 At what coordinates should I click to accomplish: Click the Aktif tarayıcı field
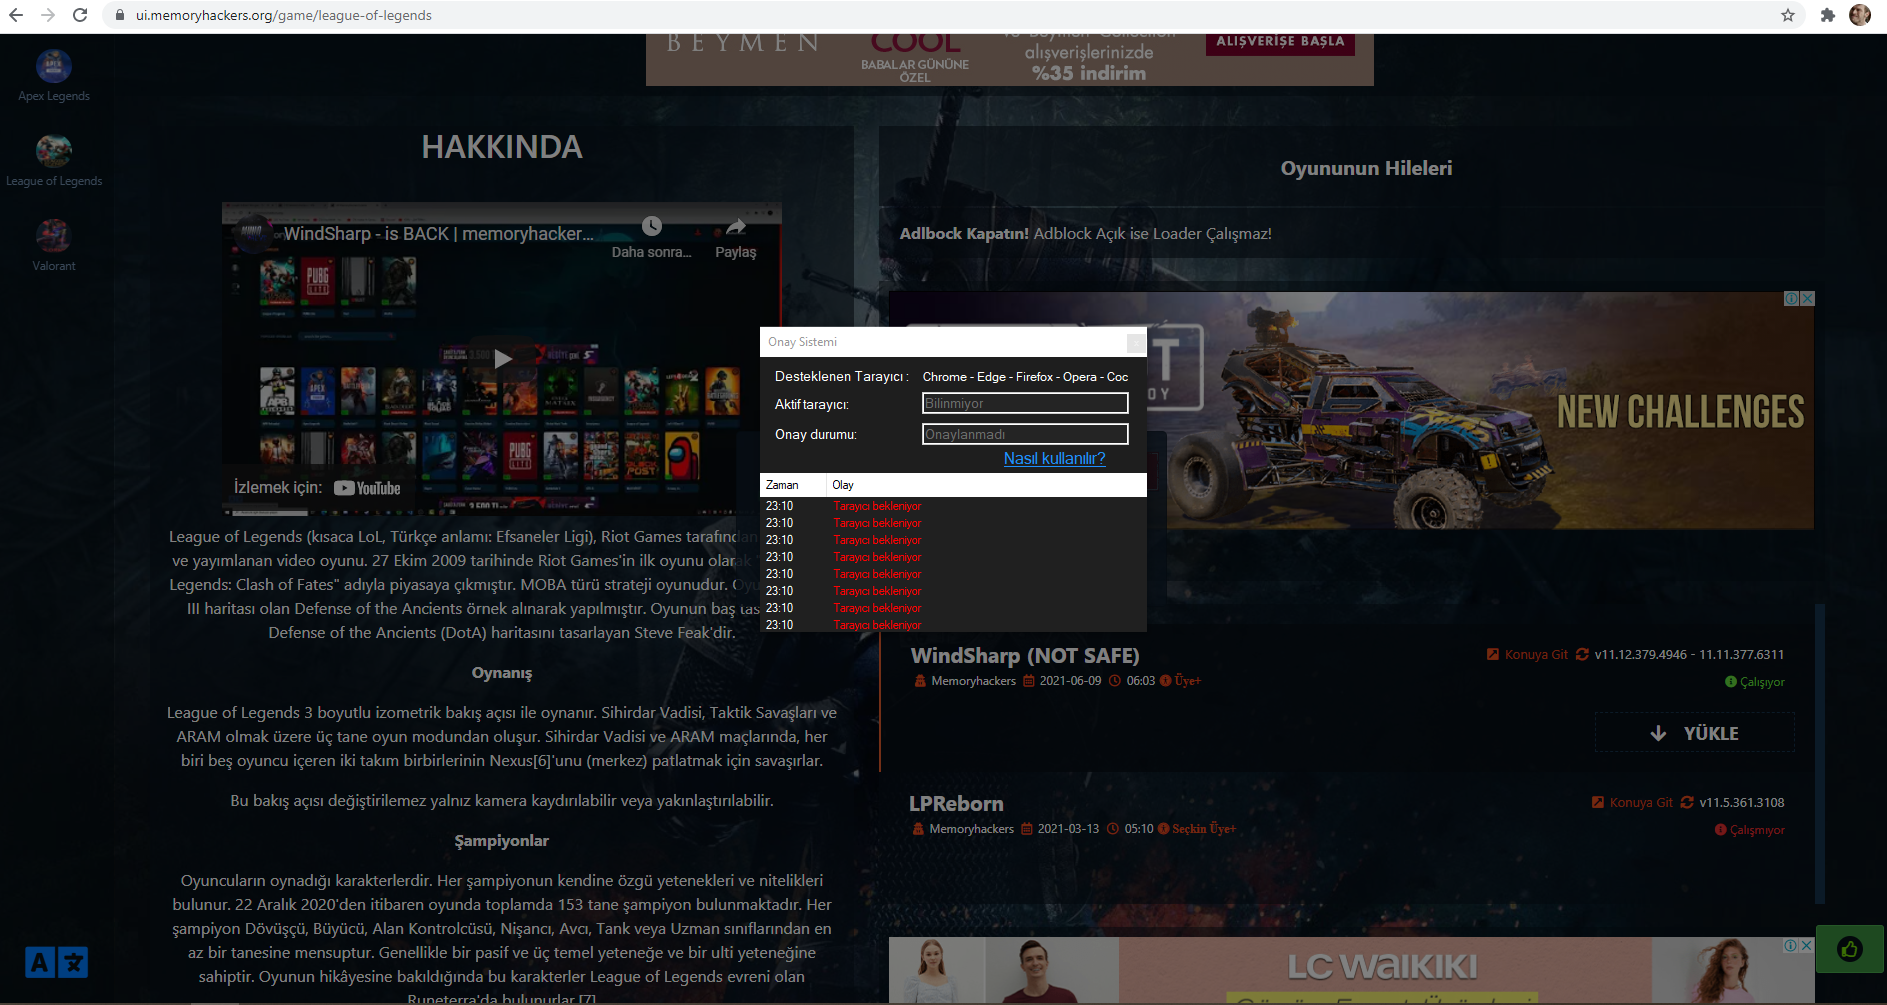pyautogui.click(x=1025, y=403)
